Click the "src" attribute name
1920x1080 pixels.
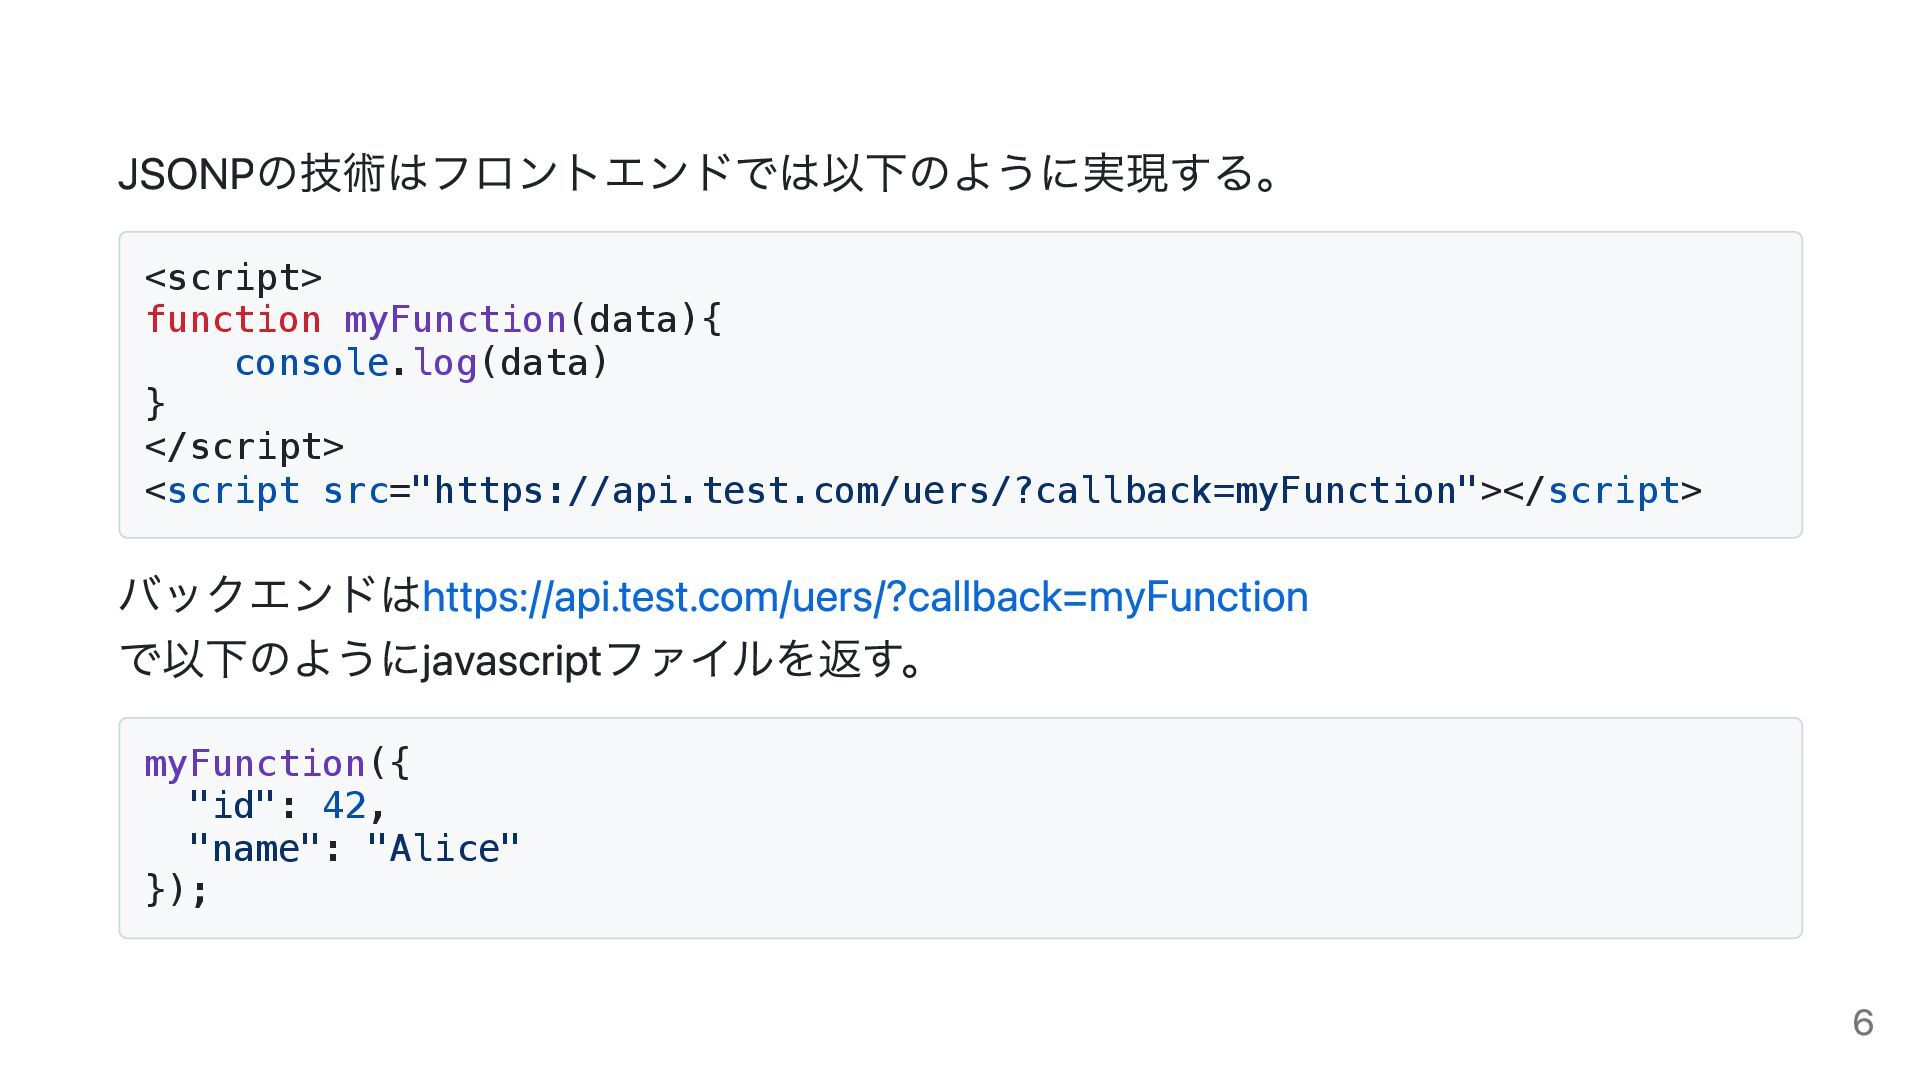point(355,491)
